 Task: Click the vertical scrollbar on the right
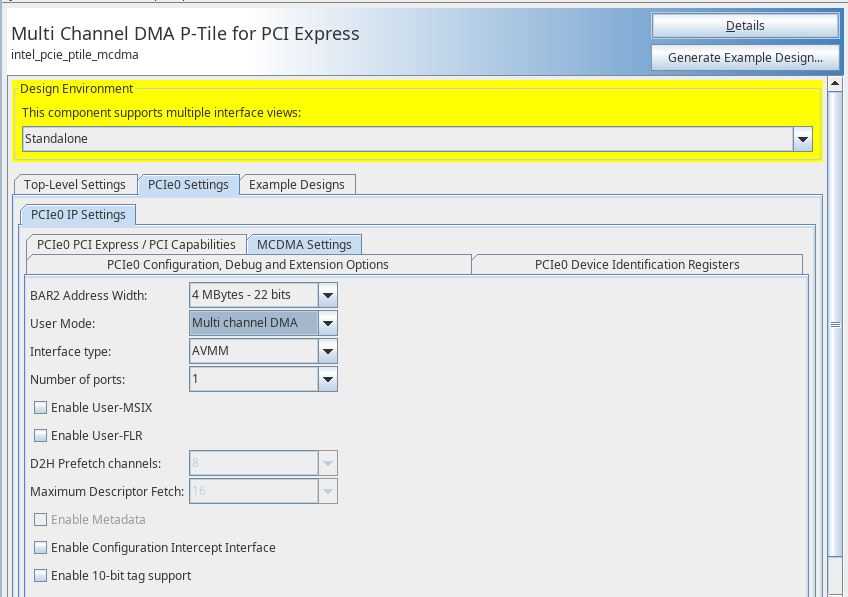click(x=836, y=324)
